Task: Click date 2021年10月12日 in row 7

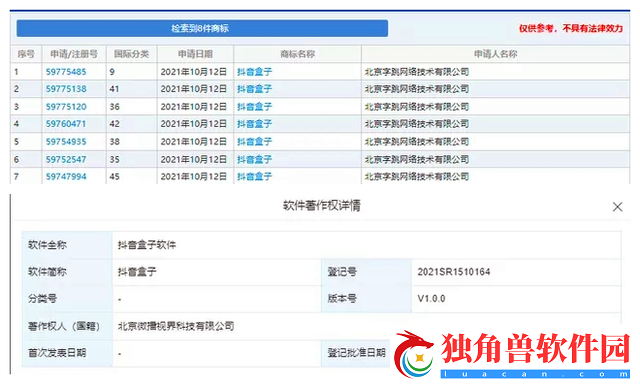Action: click(x=193, y=176)
